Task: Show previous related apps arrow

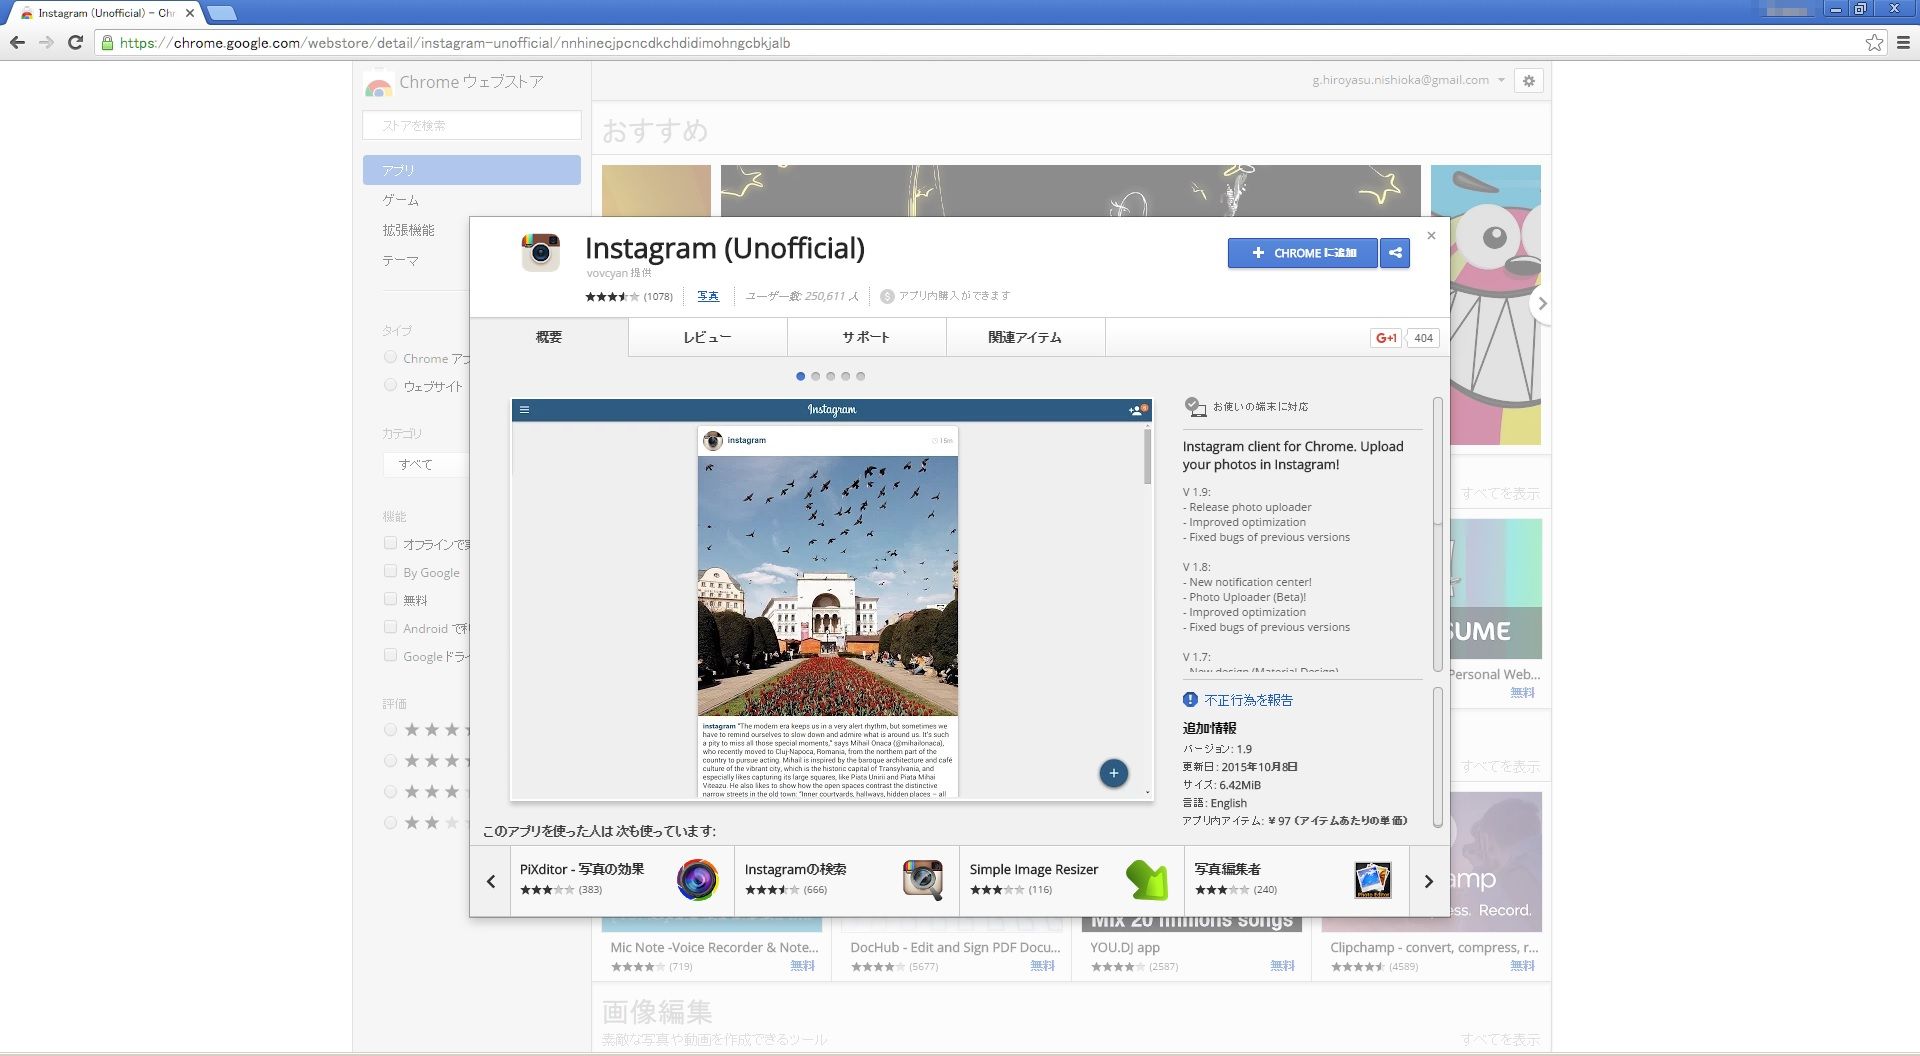Action: click(x=491, y=881)
